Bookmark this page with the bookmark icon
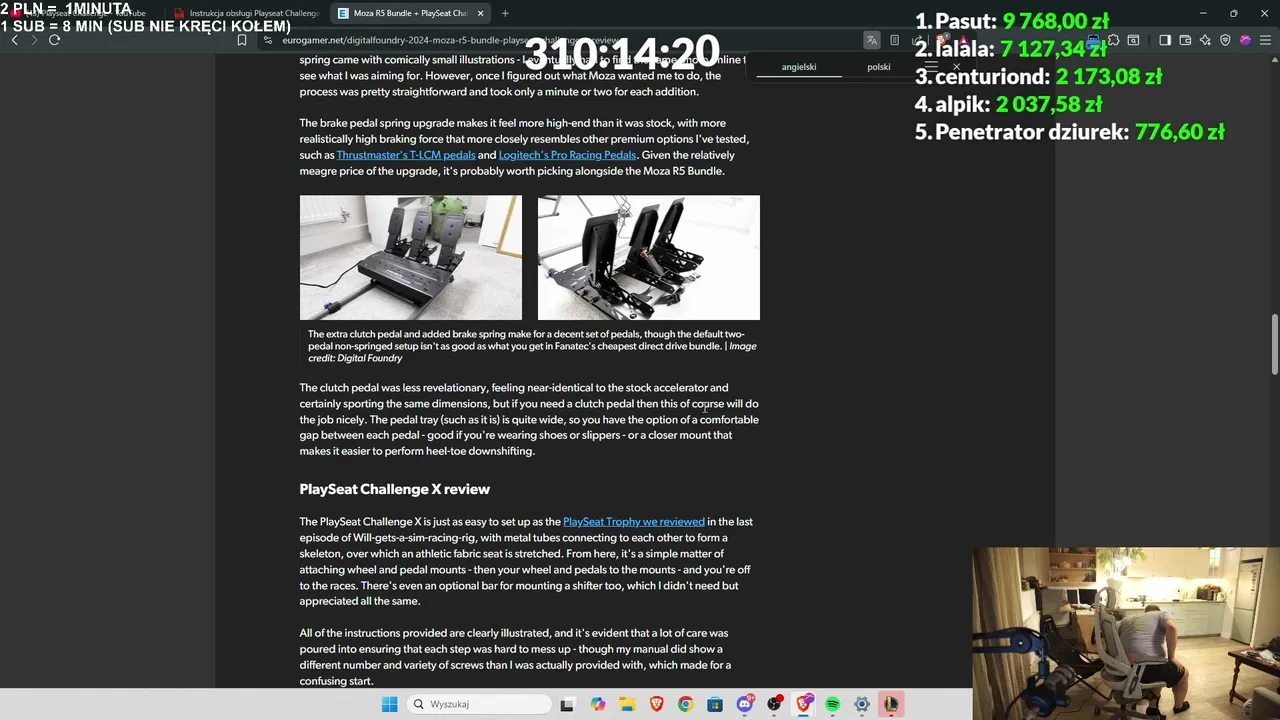Image resolution: width=1280 pixels, height=720 pixels. pyautogui.click(x=241, y=40)
